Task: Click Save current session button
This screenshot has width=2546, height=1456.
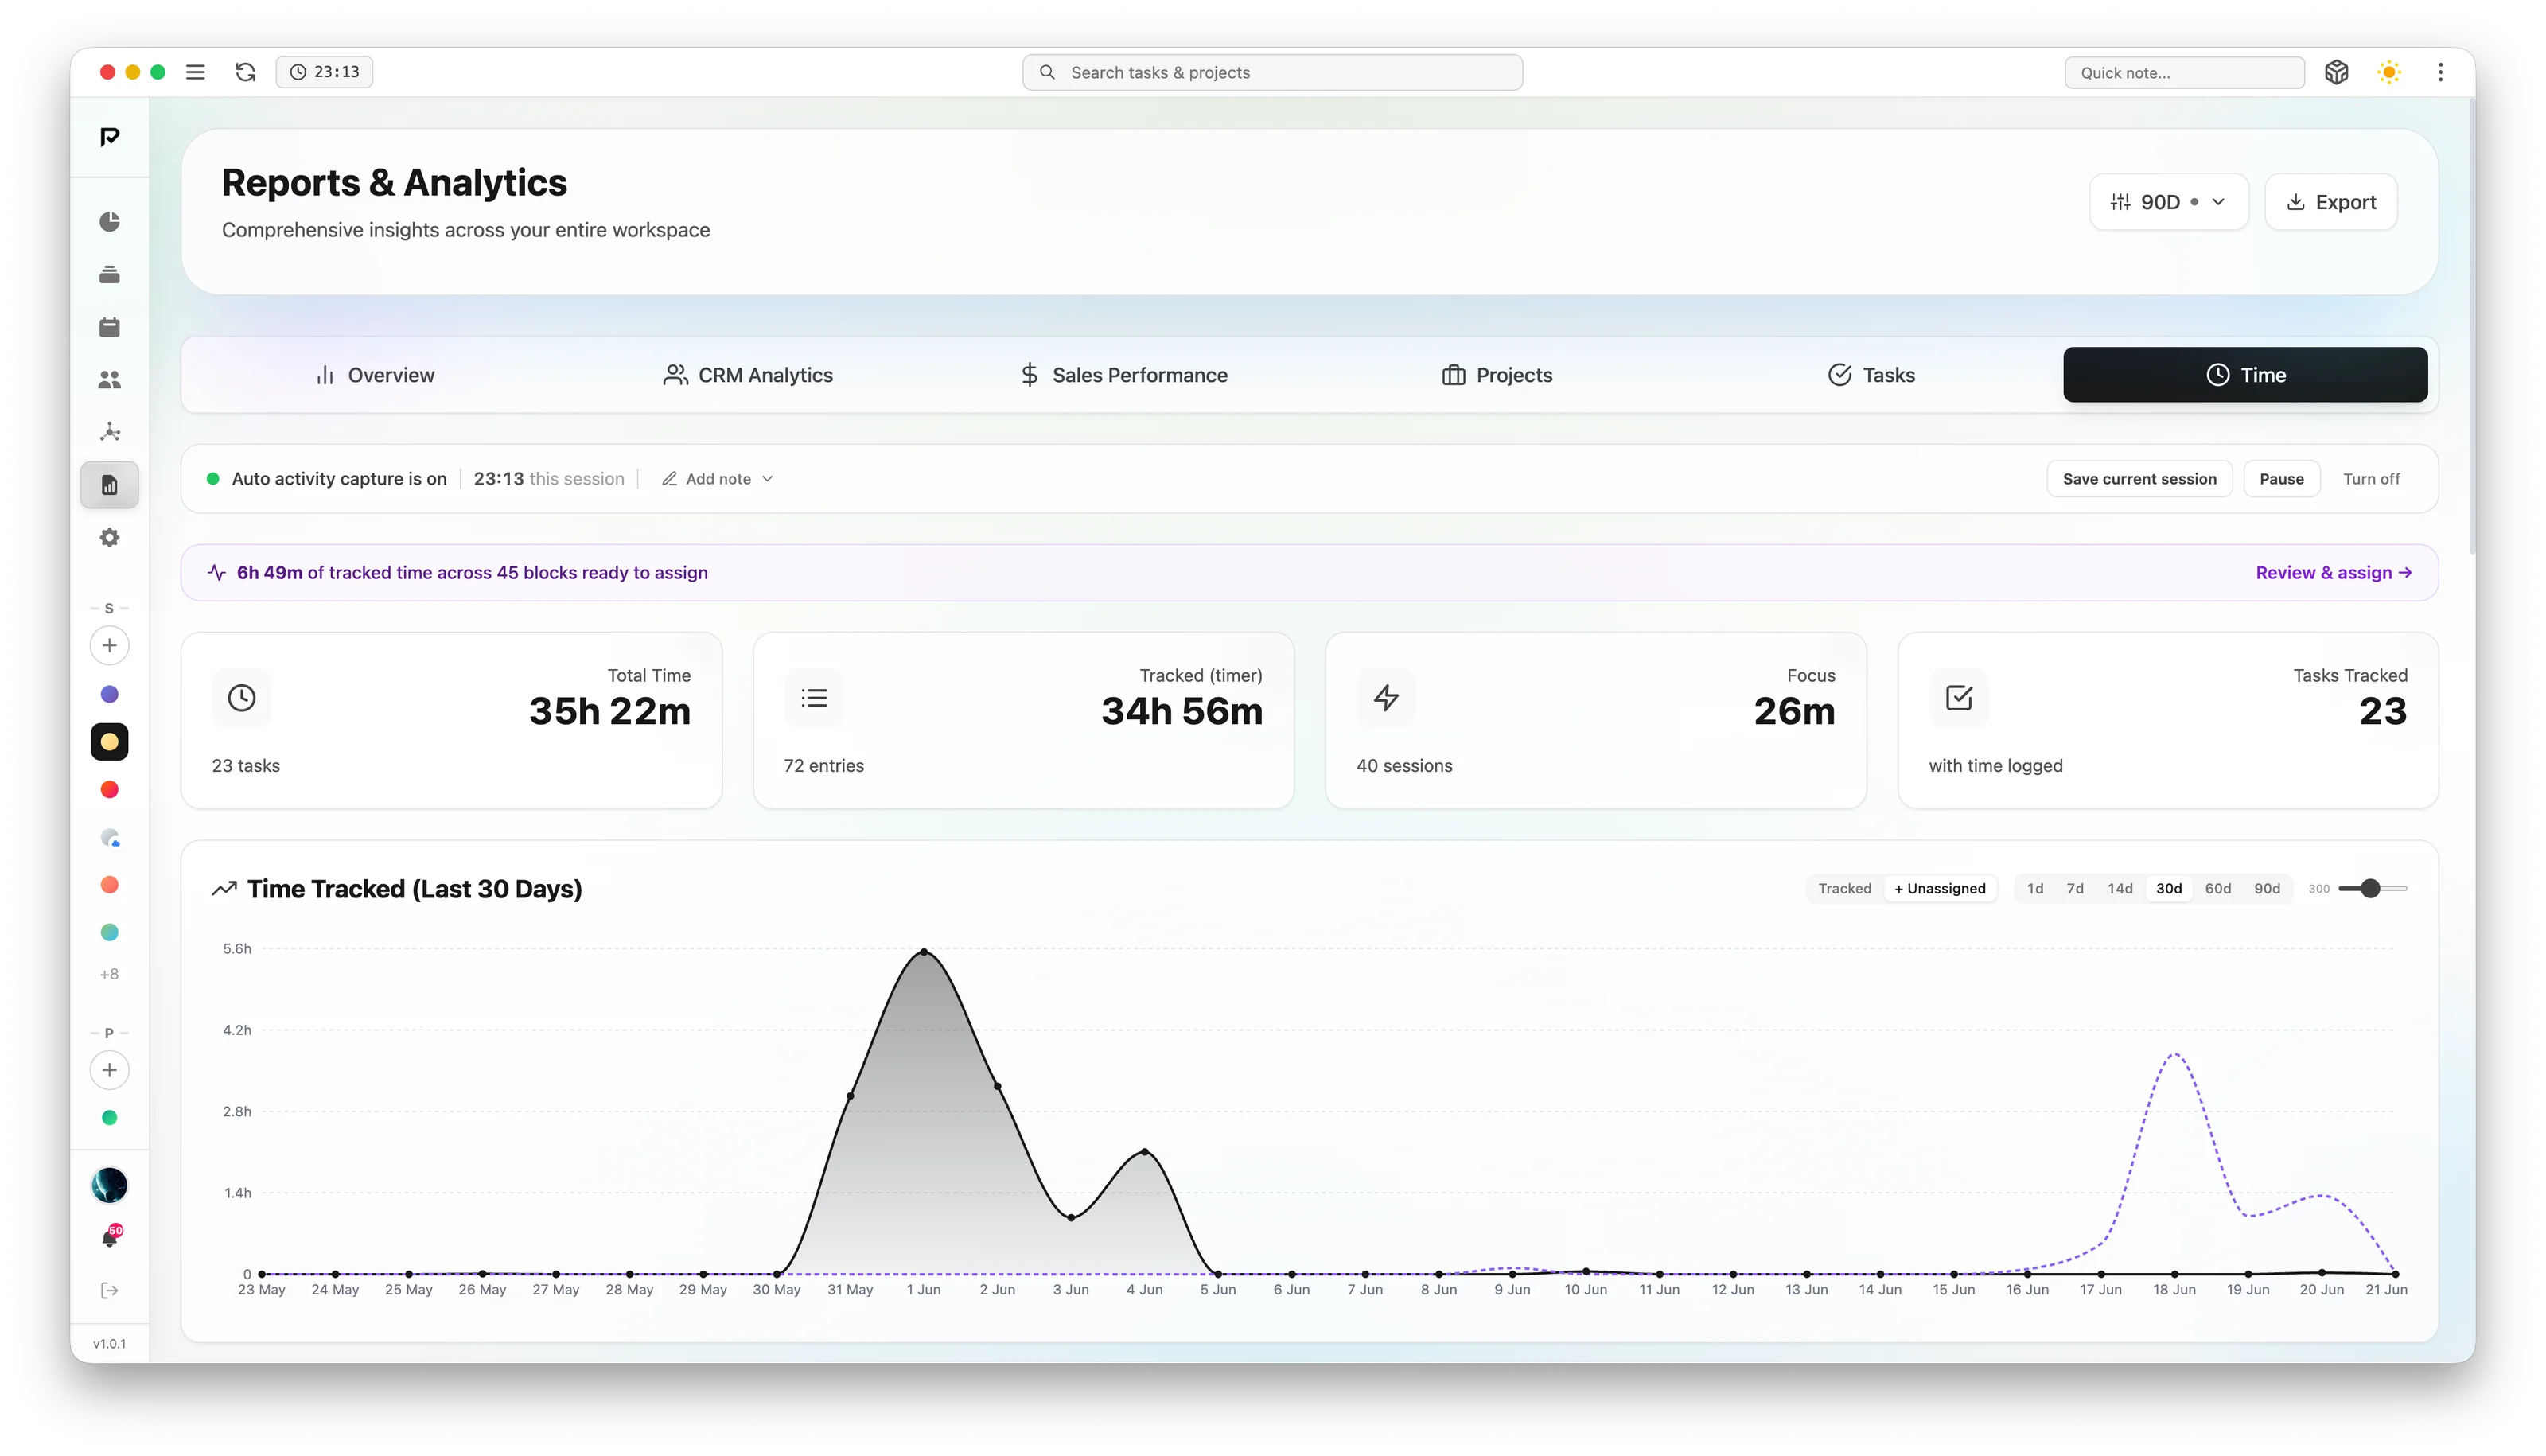Action: pos(2139,479)
